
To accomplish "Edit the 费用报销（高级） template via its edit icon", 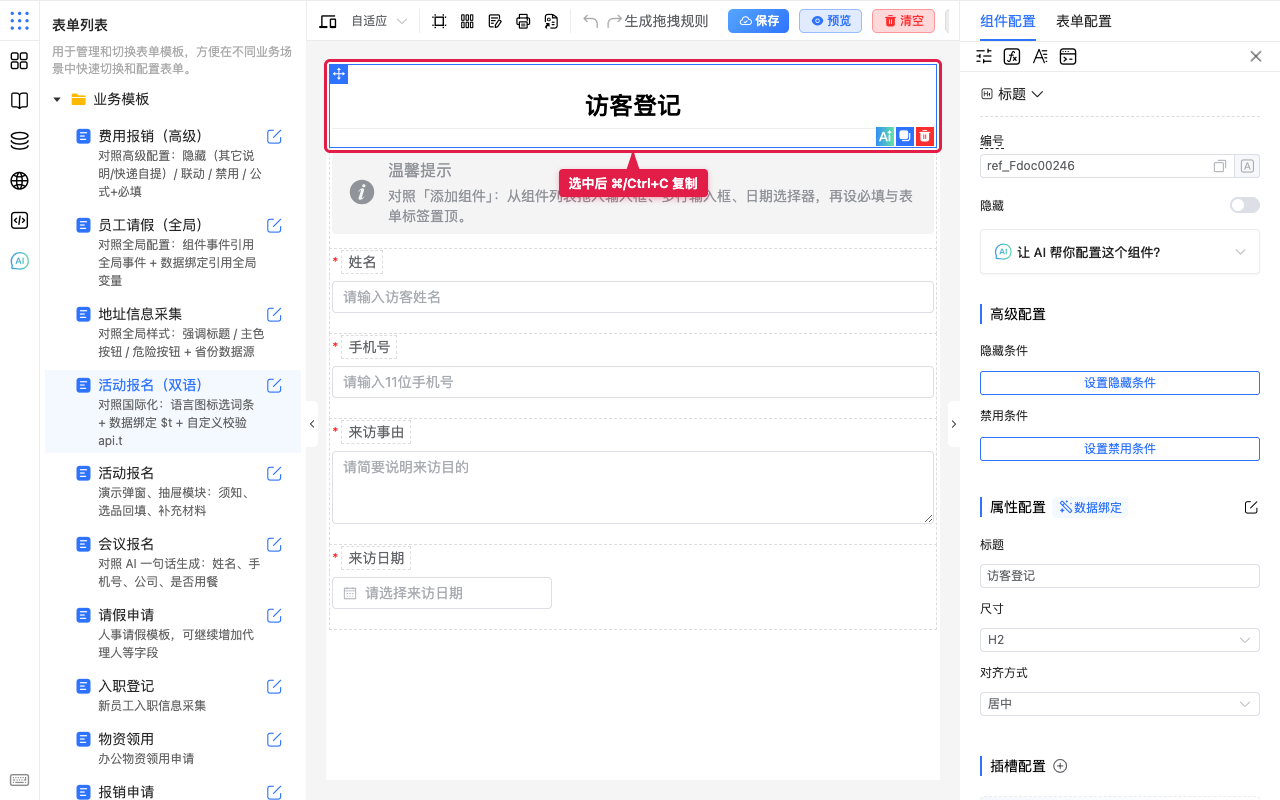I will tap(274, 137).
